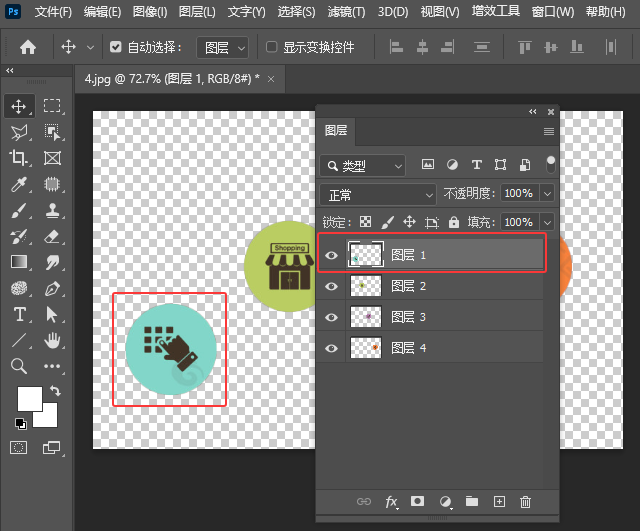Click the Home icon in options bar
The width and height of the screenshot is (640, 531).
28,47
